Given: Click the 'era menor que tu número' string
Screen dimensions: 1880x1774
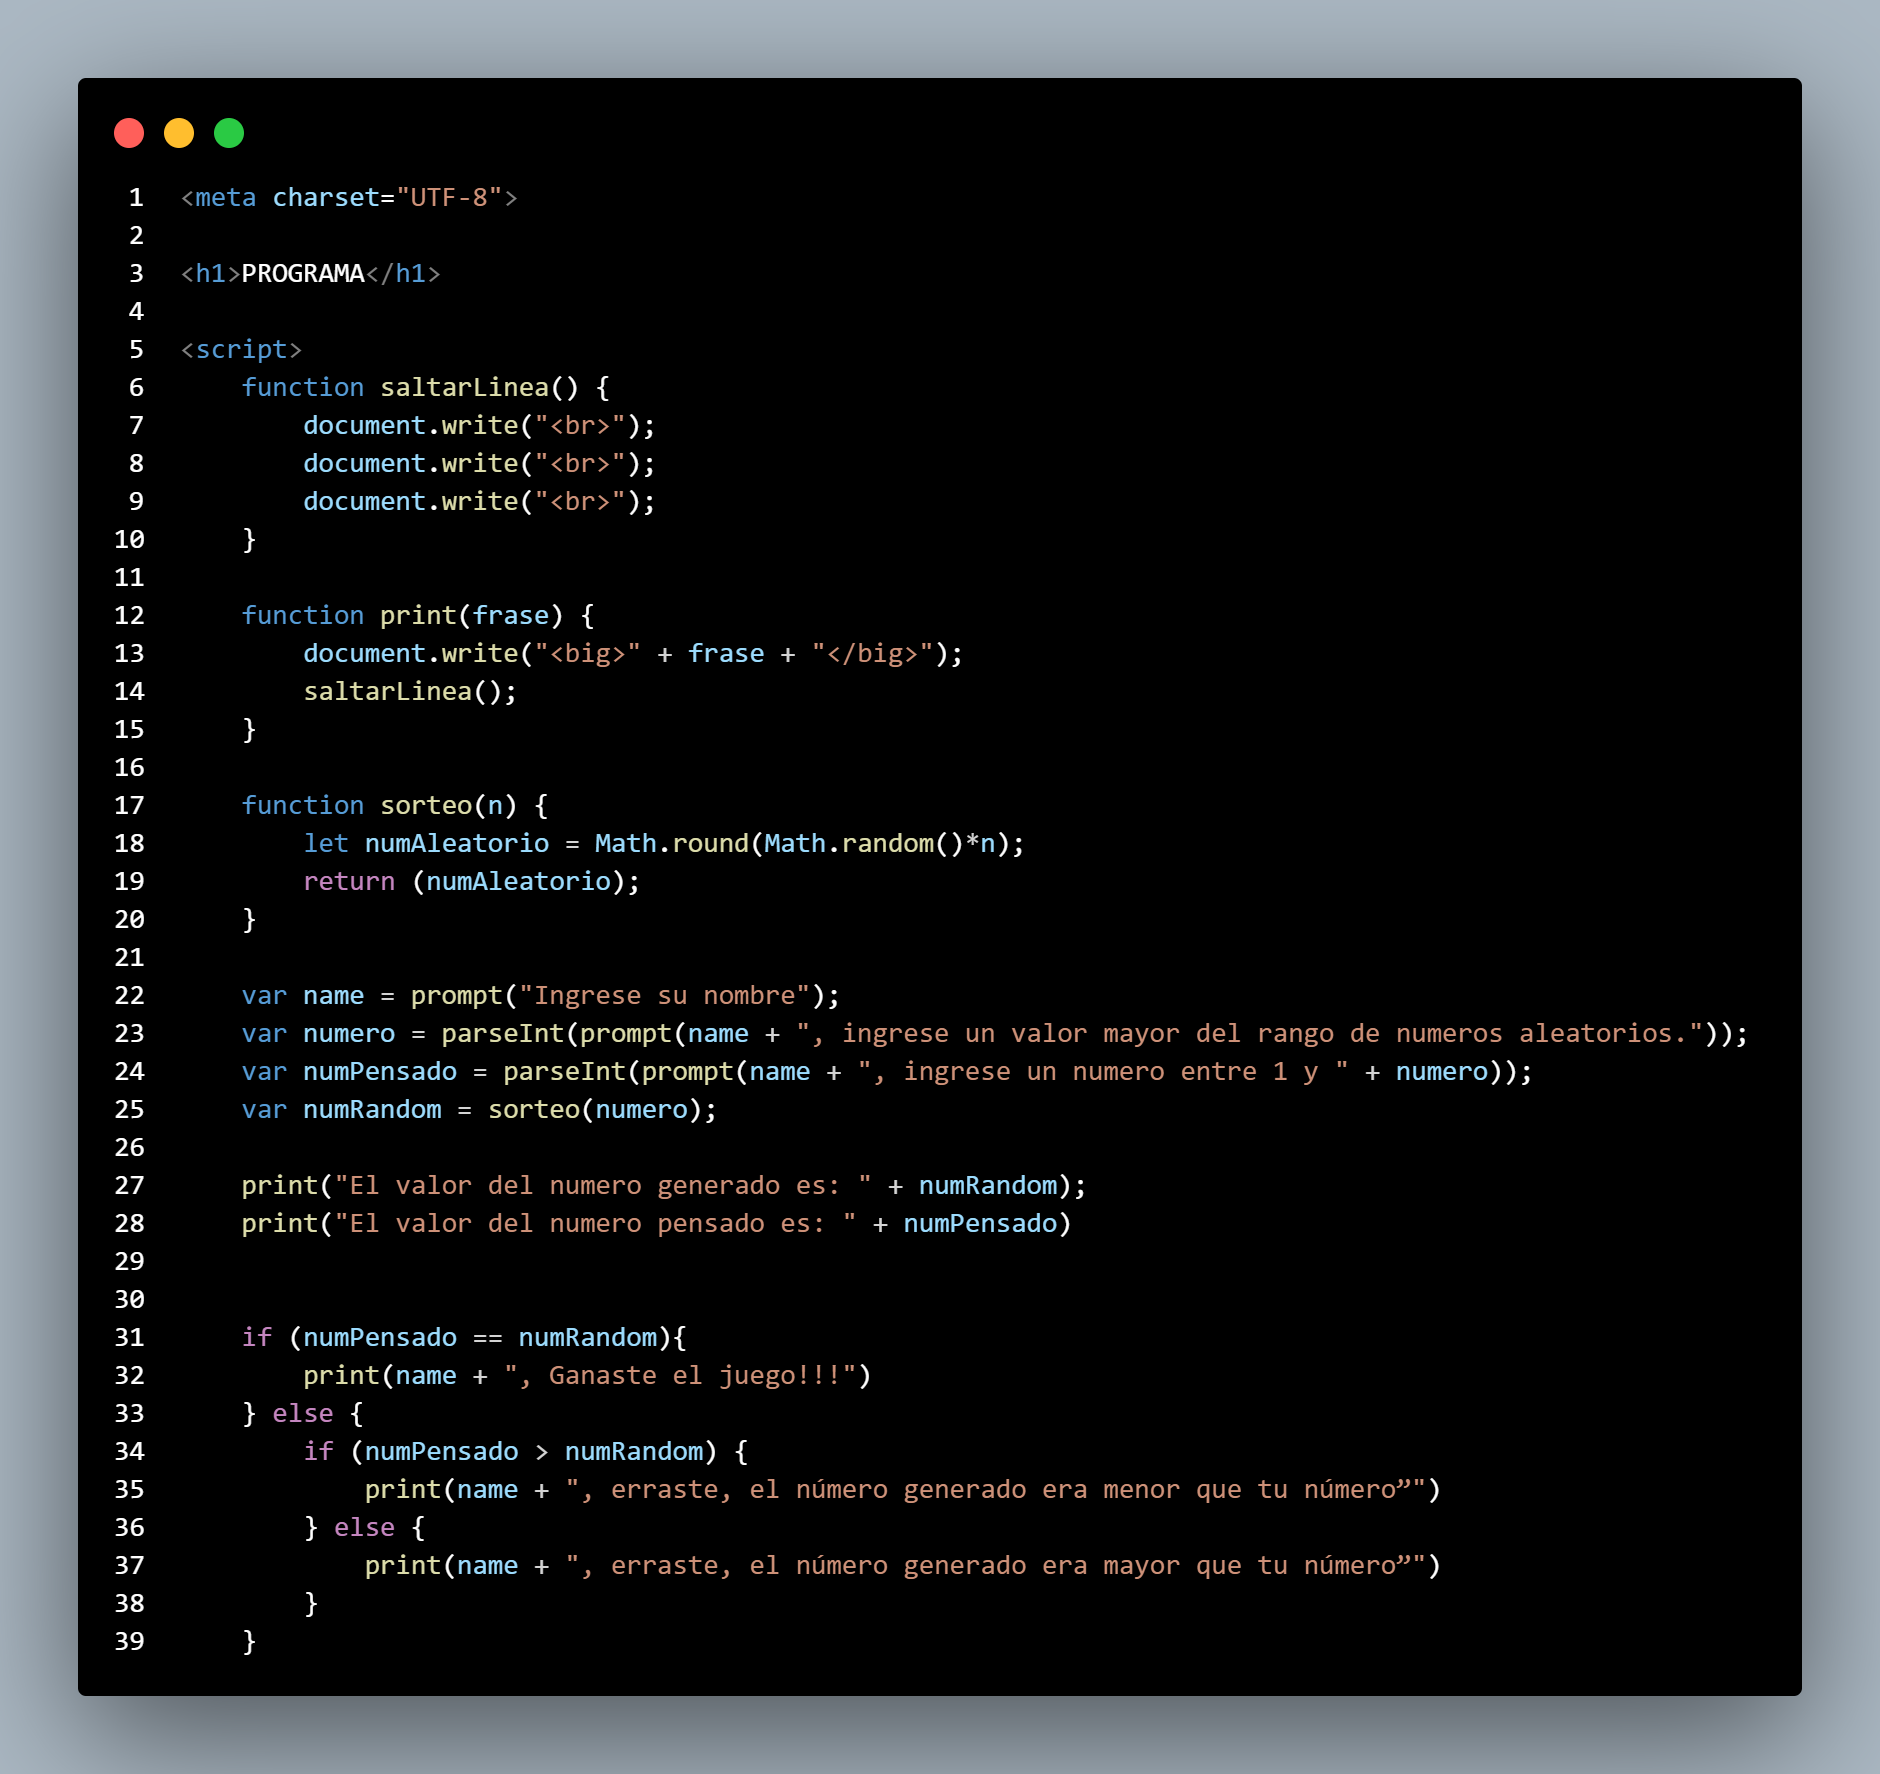Looking at the screenshot, I should (x=1219, y=1490).
